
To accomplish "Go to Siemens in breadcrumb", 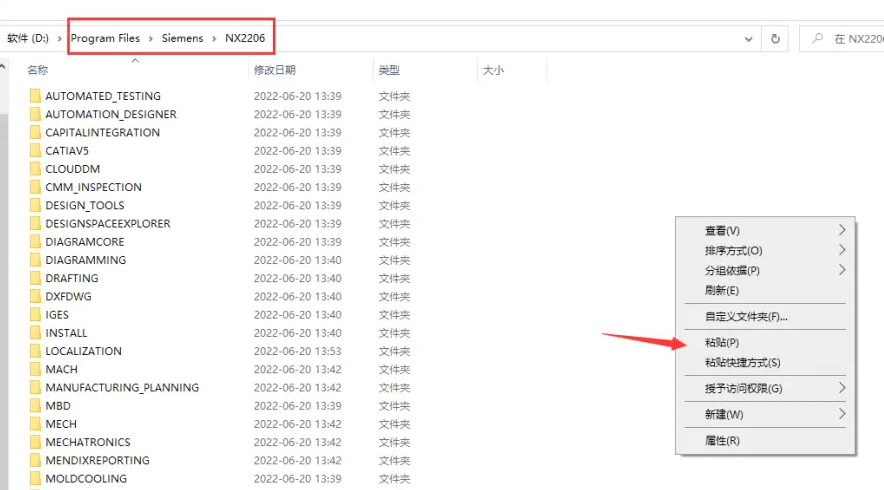I will coord(182,38).
